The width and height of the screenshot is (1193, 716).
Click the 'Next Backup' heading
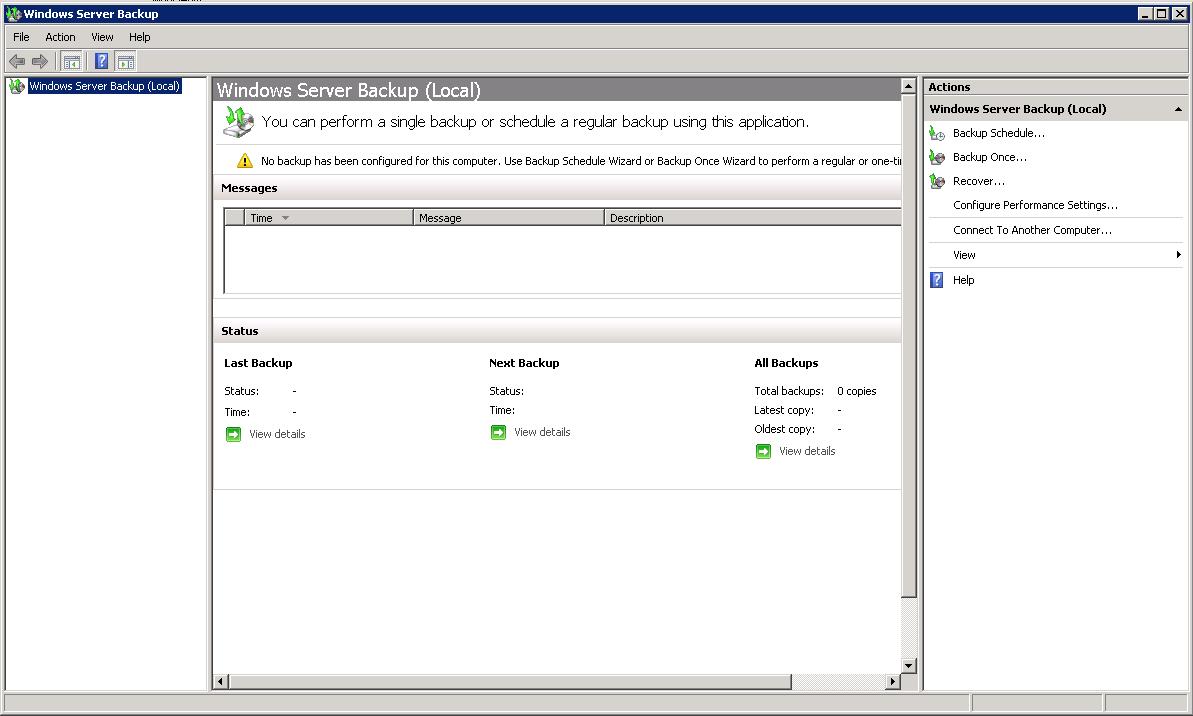tap(524, 363)
